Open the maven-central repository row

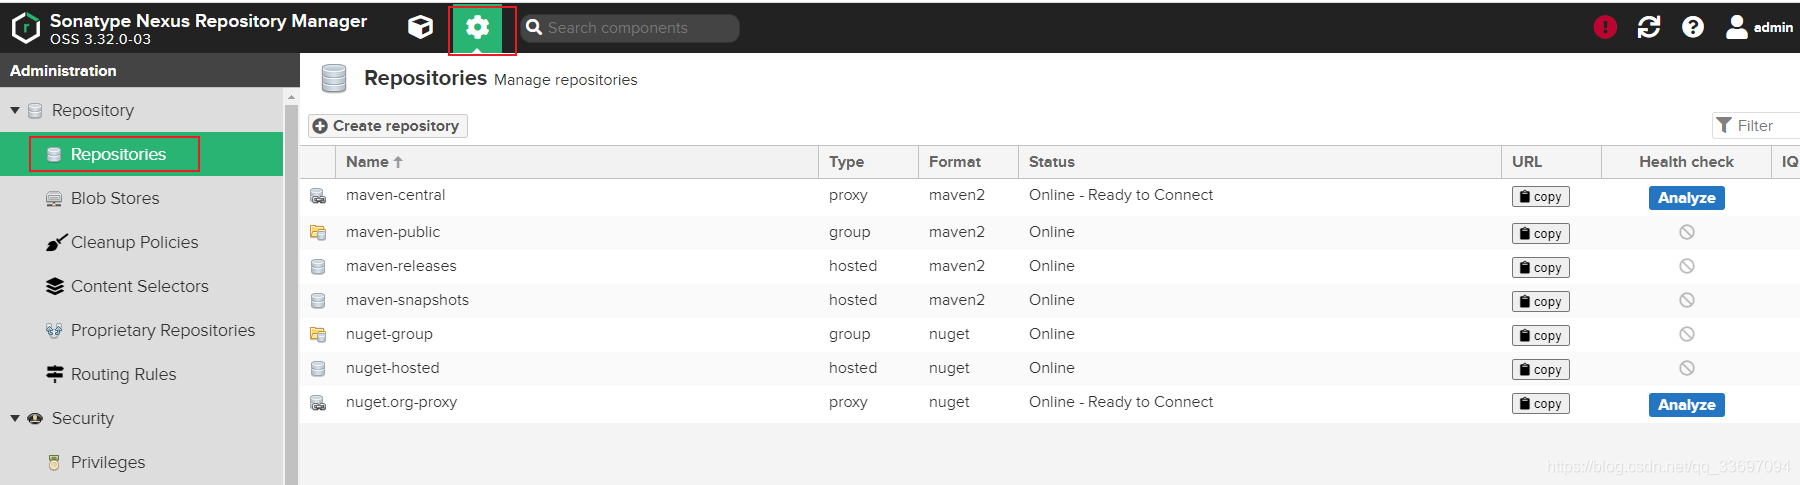[x=1050, y=197]
